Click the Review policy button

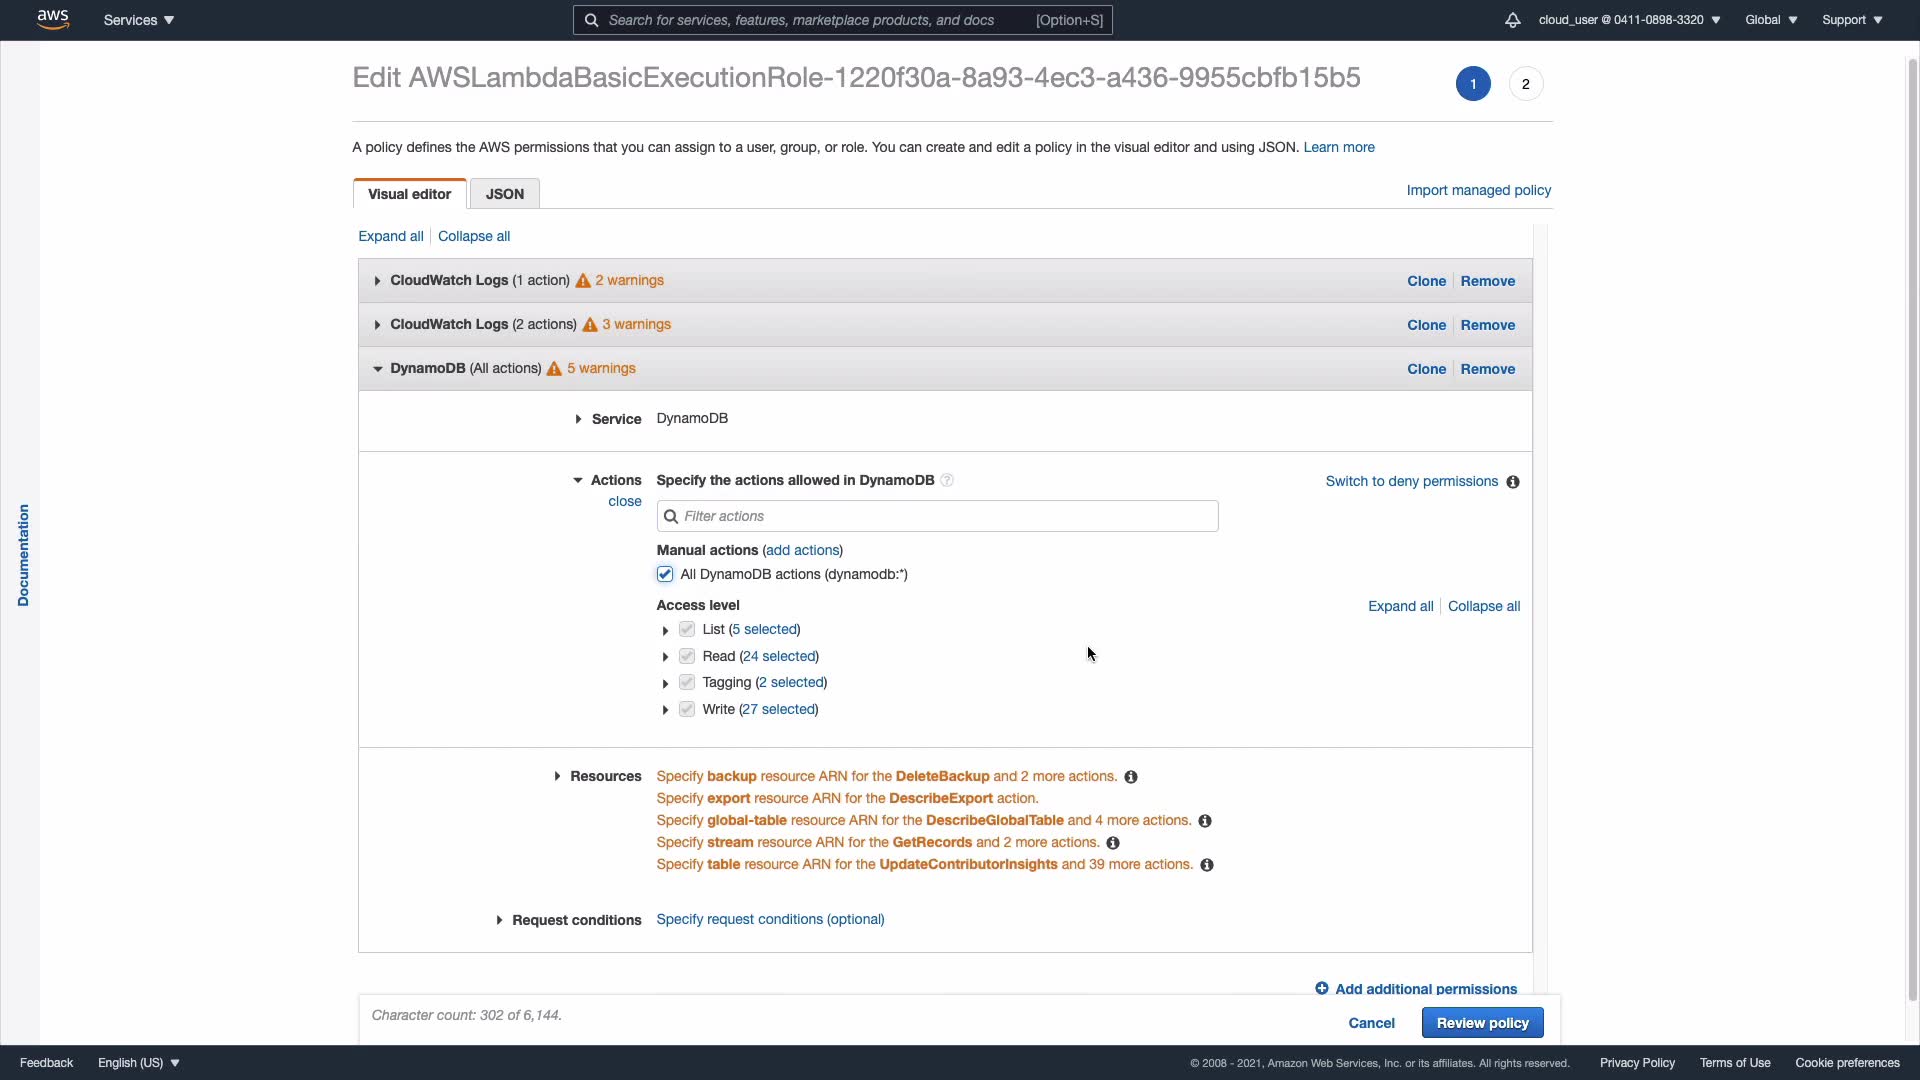pyautogui.click(x=1482, y=1023)
